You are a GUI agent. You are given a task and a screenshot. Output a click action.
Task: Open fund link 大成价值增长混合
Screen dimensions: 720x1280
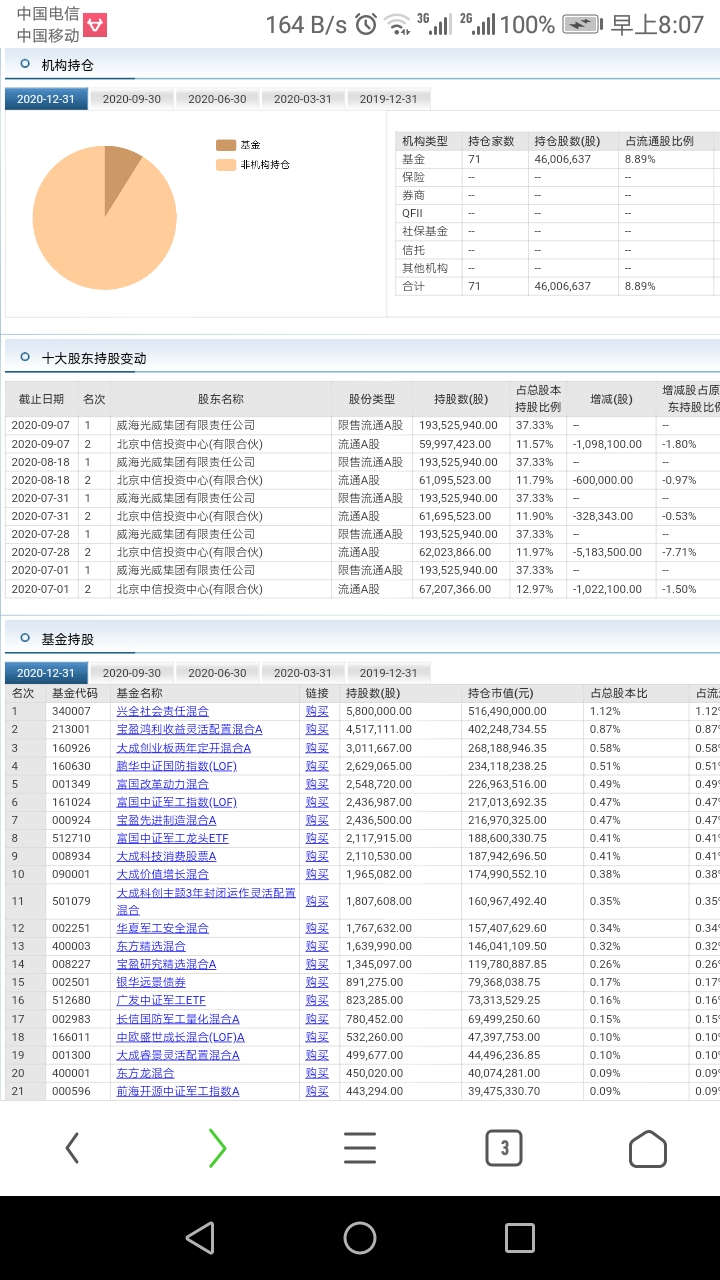click(163, 874)
